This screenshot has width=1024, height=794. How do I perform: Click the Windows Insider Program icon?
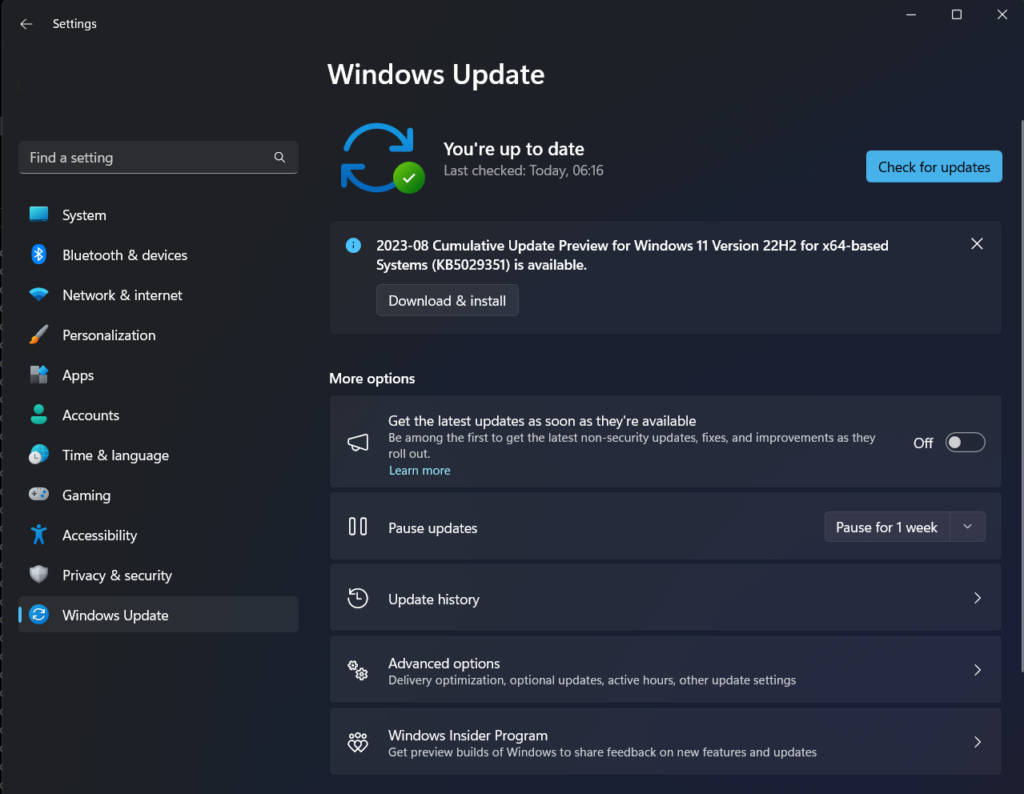357,742
